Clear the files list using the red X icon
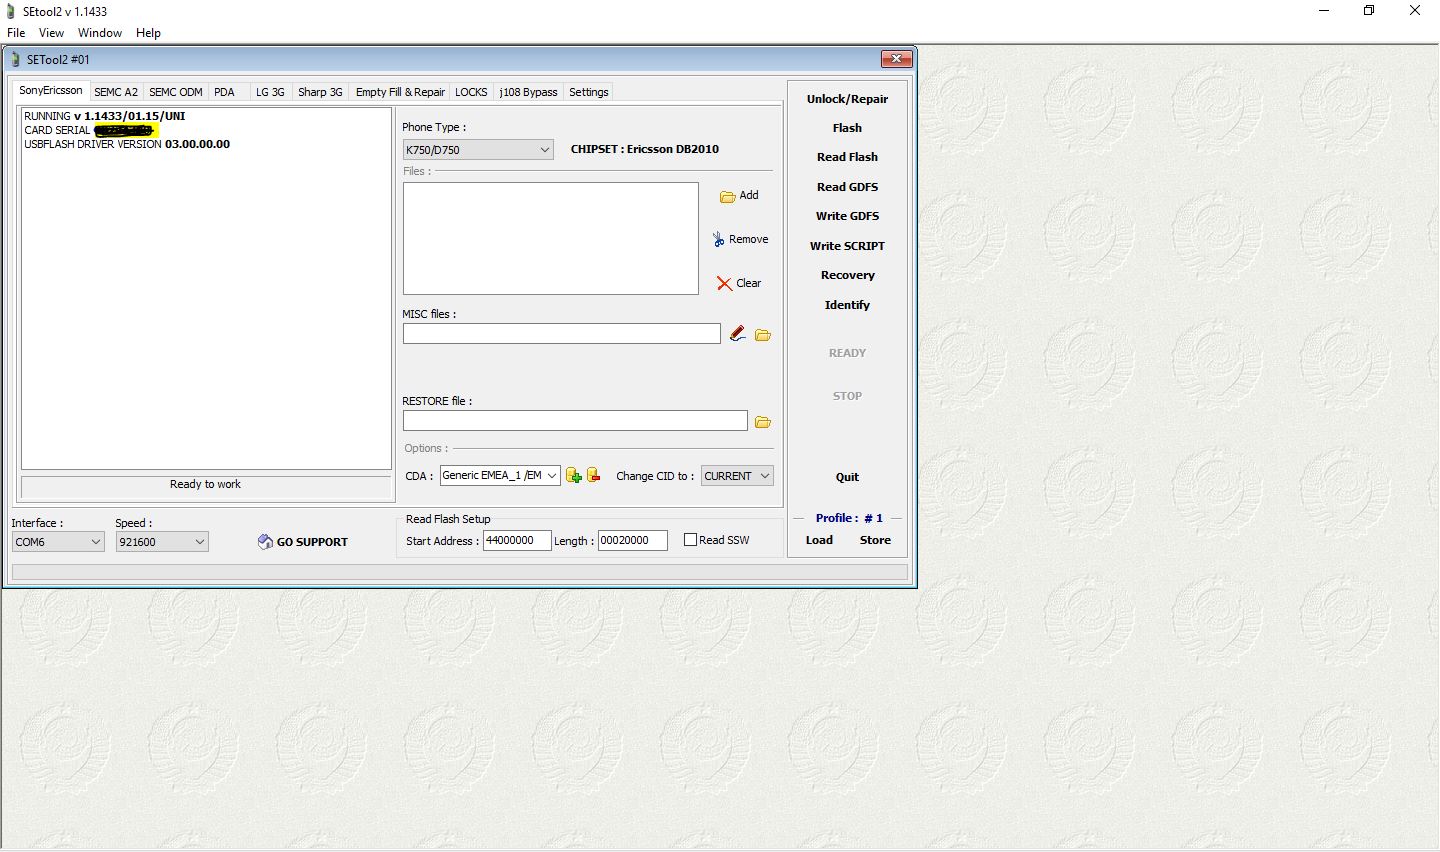The width and height of the screenshot is (1440, 852). [726, 283]
